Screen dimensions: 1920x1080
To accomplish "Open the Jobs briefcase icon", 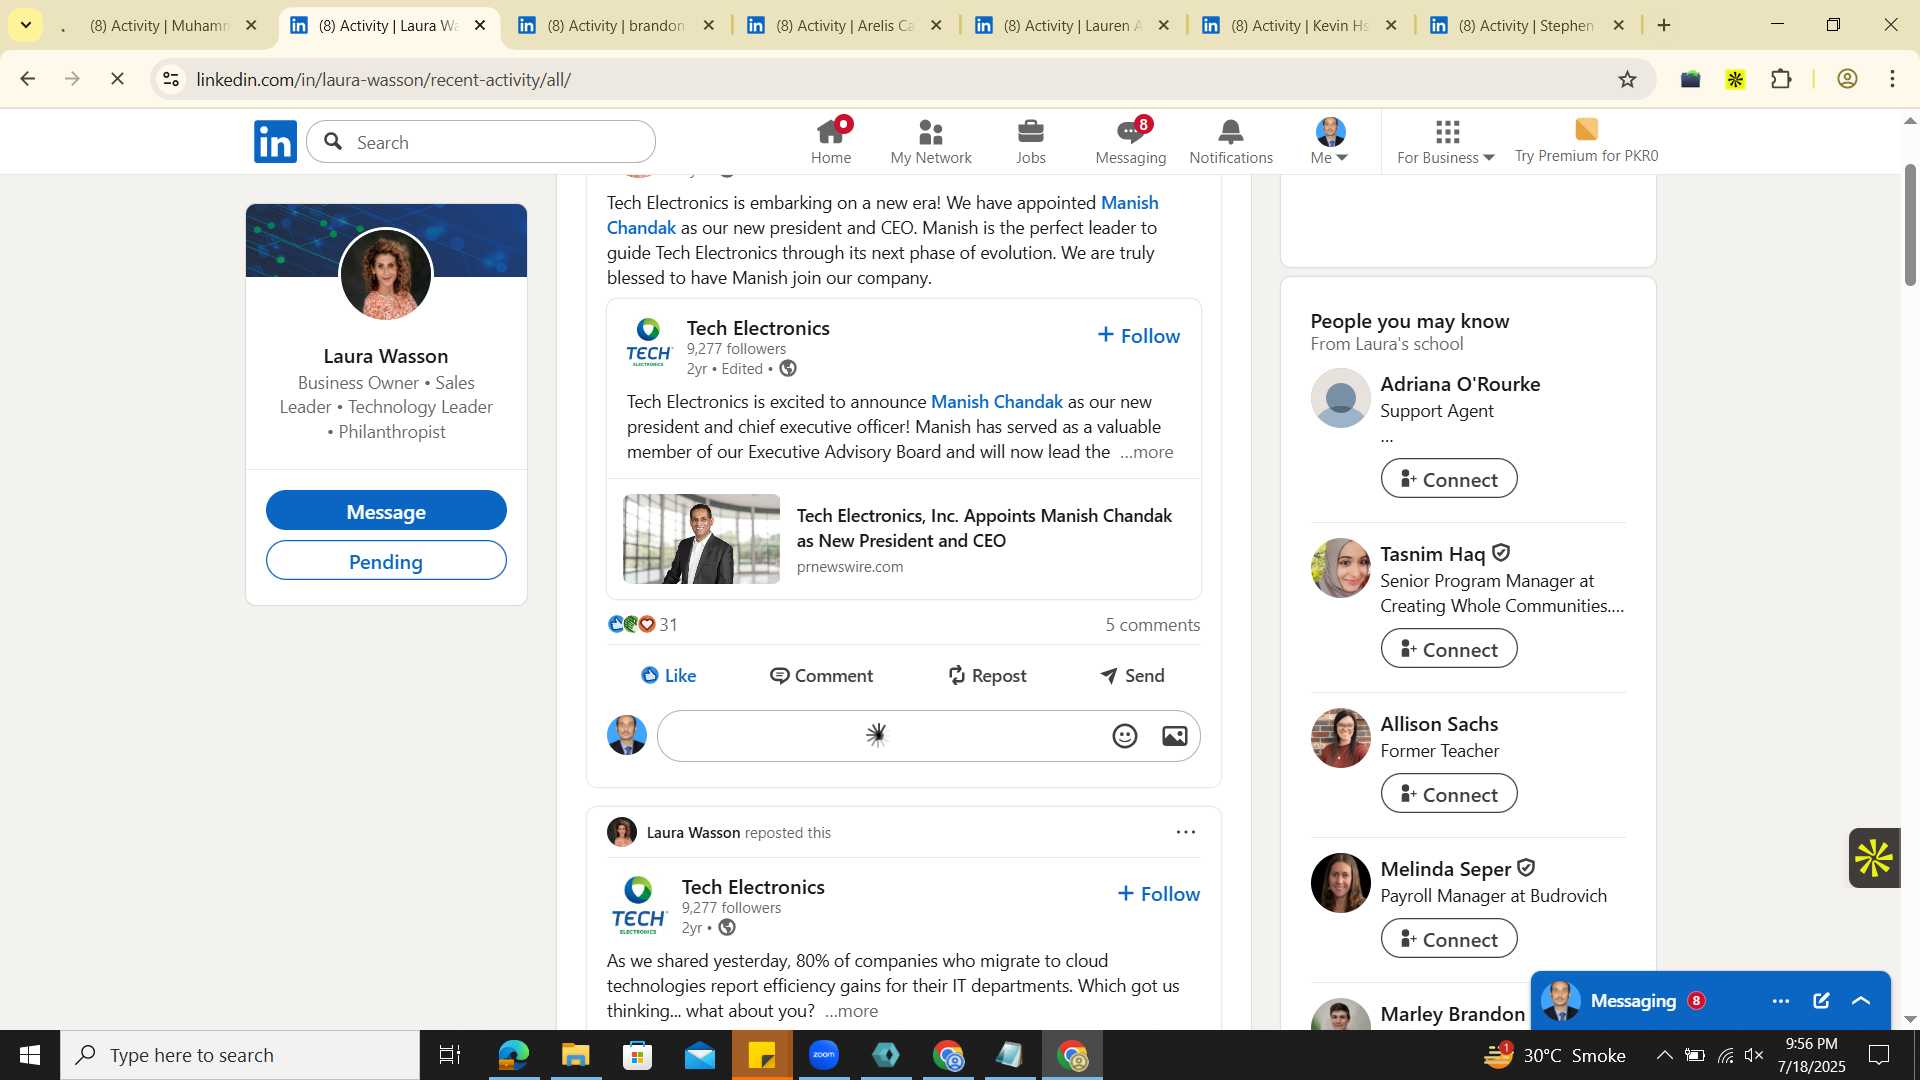I will [1030, 141].
